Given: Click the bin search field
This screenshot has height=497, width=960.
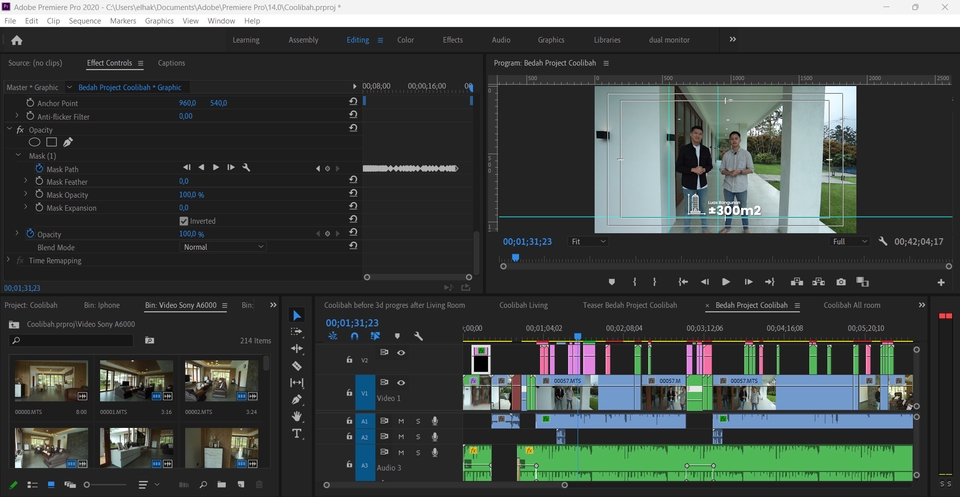Looking at the screenshot, I should [x=72, y=340].
